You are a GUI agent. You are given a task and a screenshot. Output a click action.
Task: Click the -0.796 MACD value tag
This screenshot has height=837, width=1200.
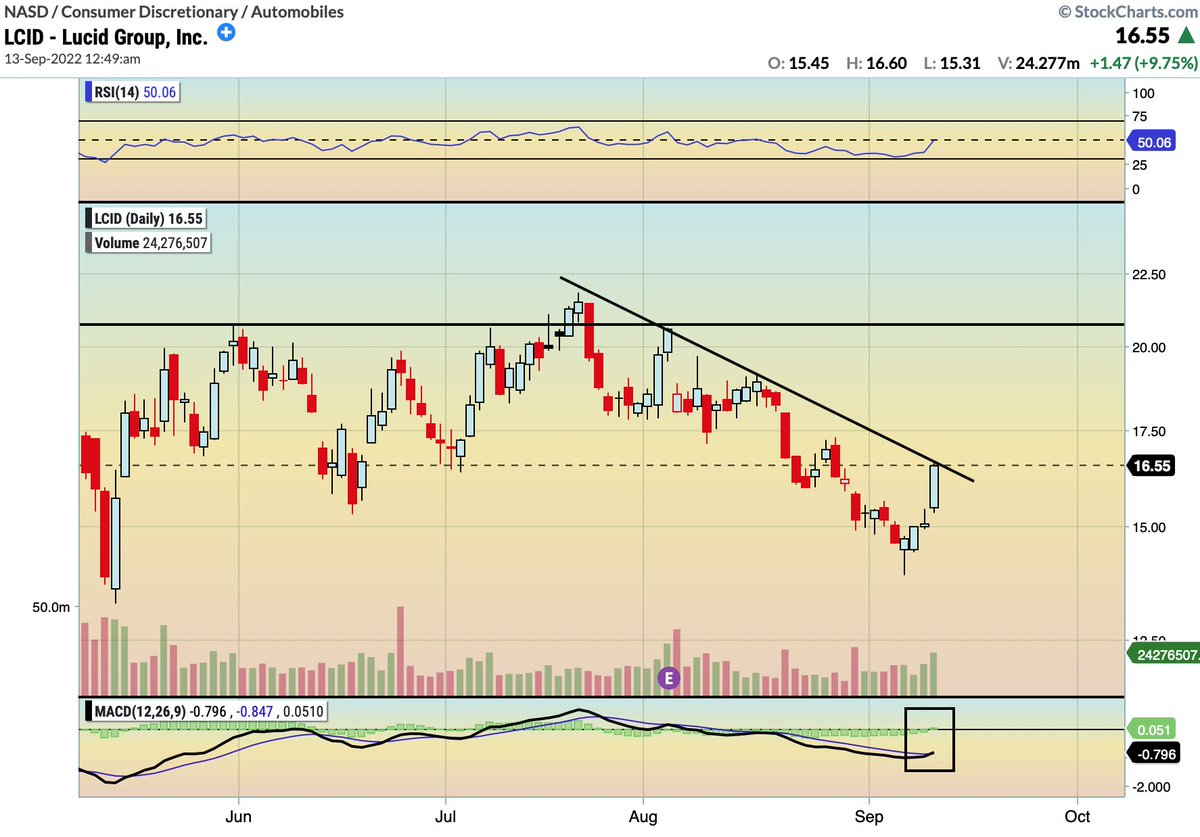pos(1154,754)
